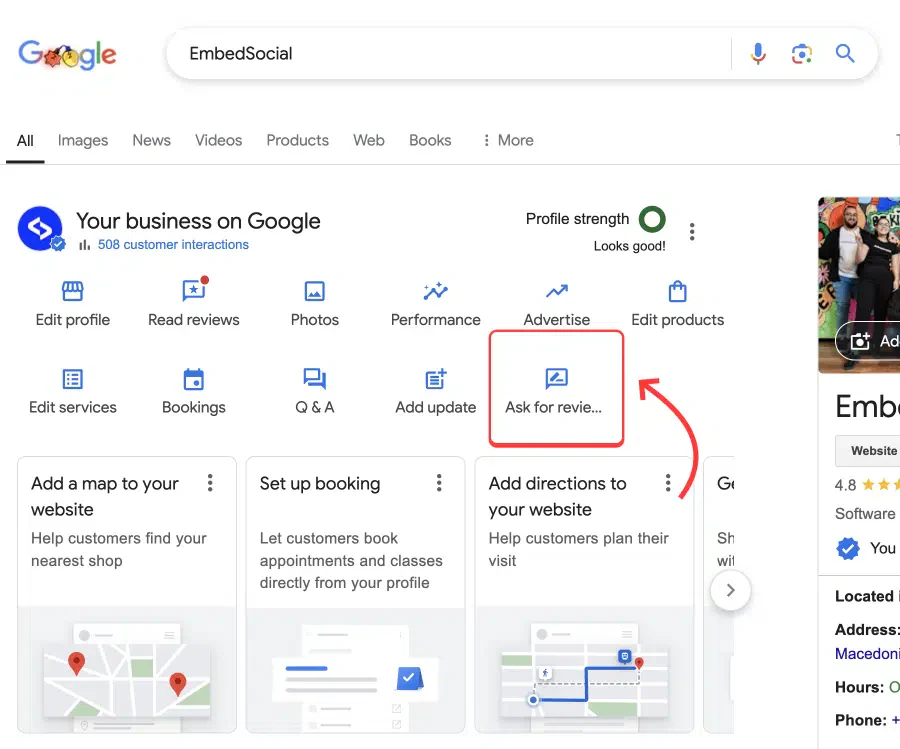Open Read reviews icon
900x749 pixels.
pyautogui.click(x=194, y=291)
